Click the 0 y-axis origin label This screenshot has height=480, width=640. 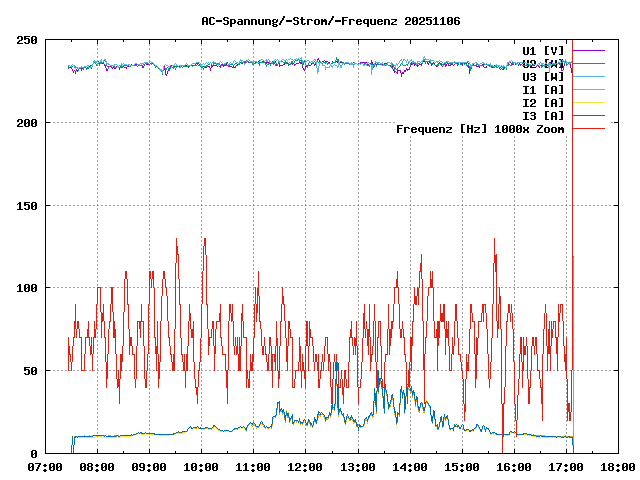[x=34, y=453]
